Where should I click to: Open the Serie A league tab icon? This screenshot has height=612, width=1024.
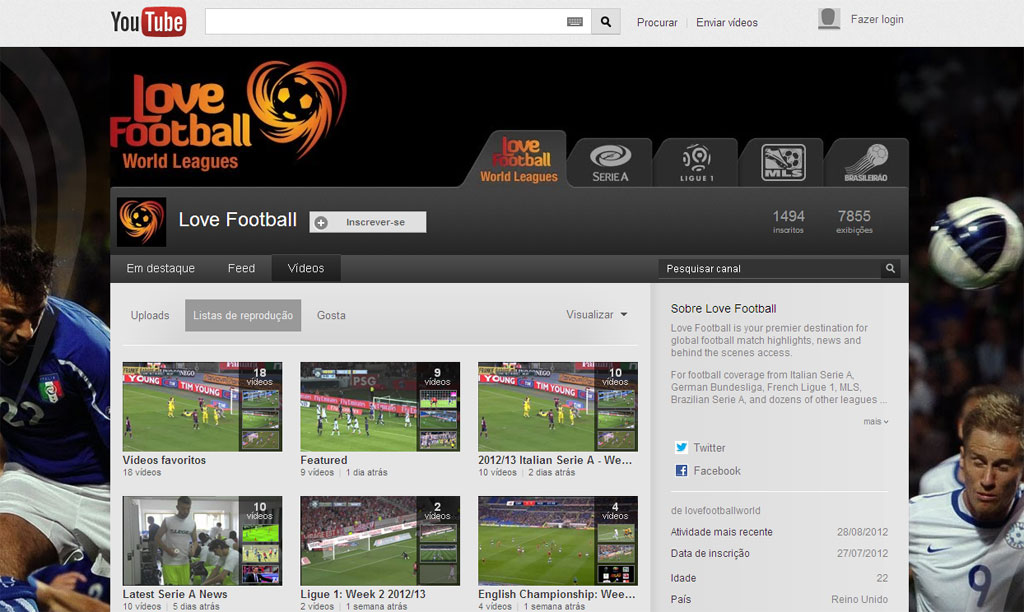(610, 163)
